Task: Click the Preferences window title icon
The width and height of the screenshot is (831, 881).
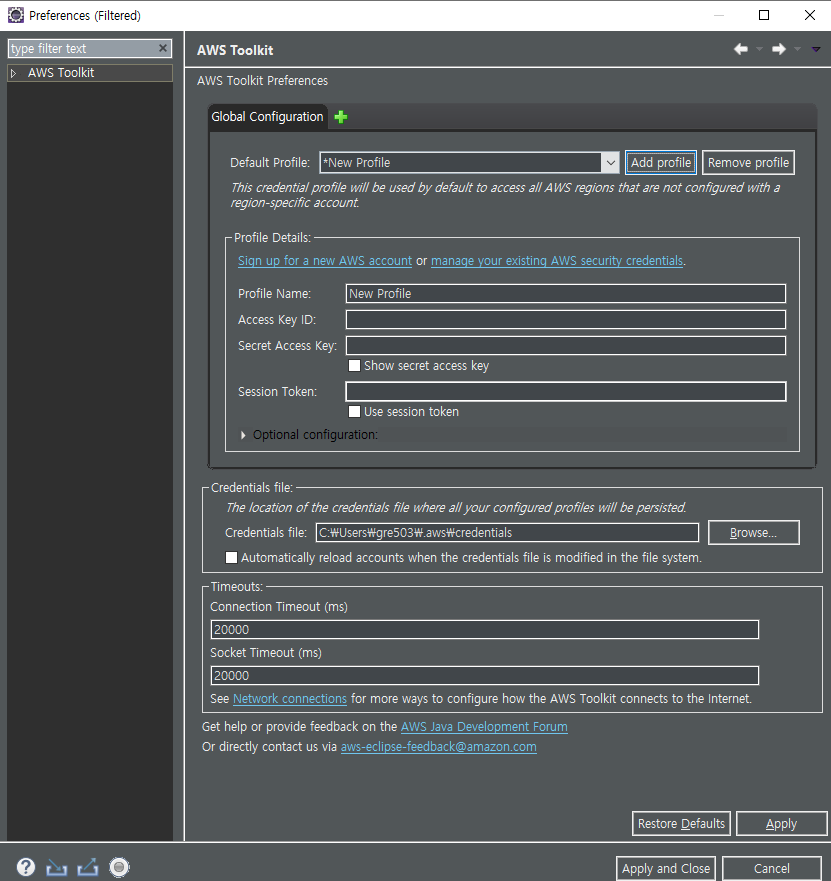Action: [16, 15]
